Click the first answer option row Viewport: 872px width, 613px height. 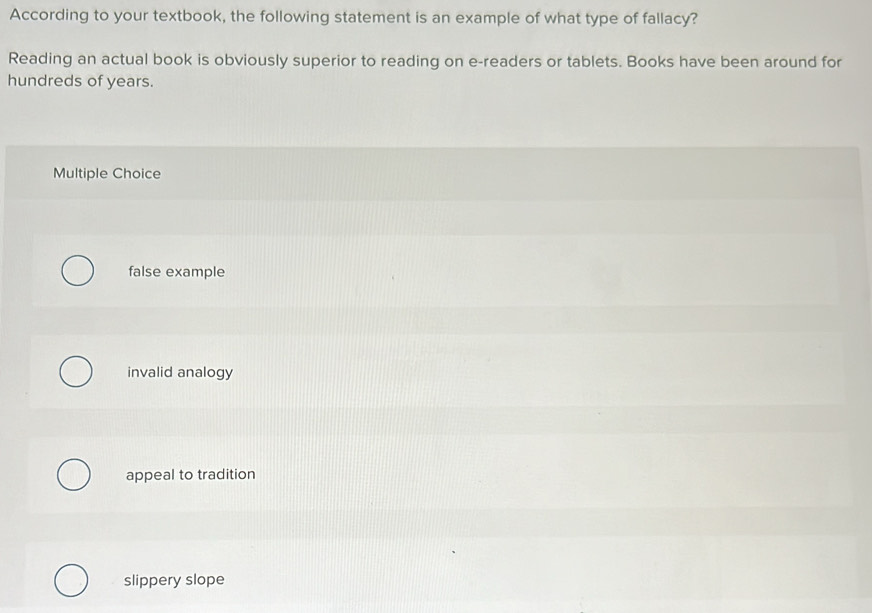(436, 271)
